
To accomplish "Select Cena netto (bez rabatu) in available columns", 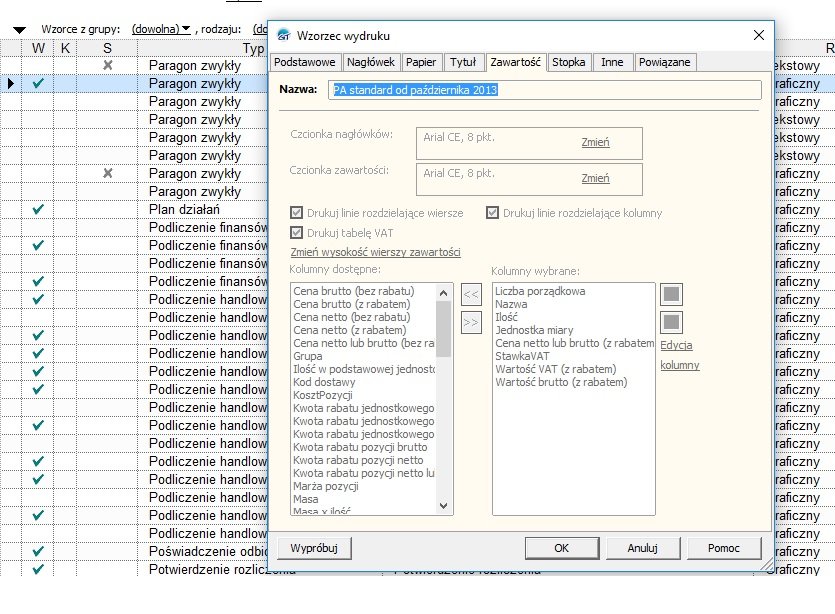I will click(352, 317).
